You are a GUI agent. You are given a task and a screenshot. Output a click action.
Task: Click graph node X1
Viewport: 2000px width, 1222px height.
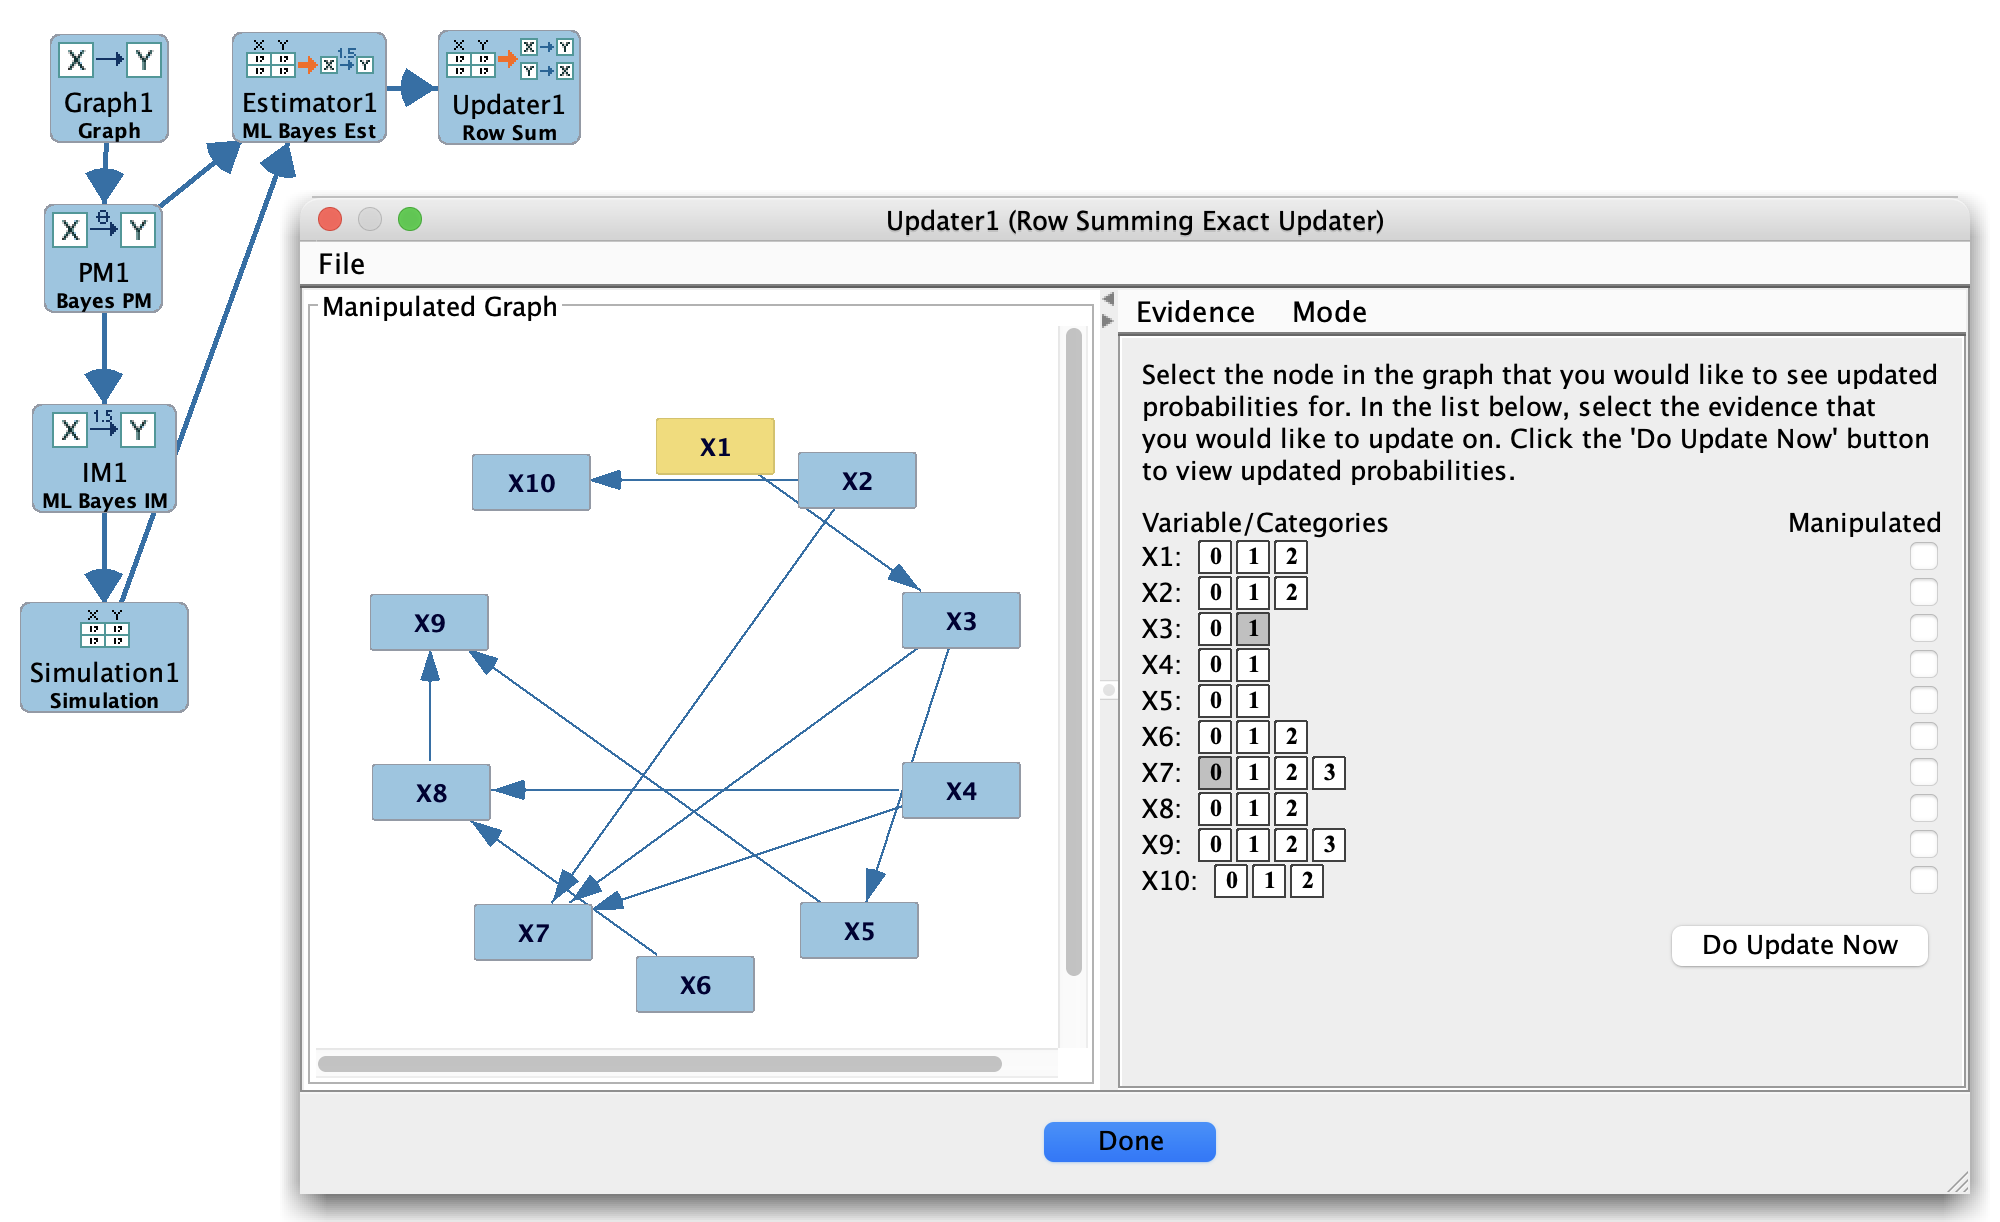pyautogui.click(x=715, y=447)
